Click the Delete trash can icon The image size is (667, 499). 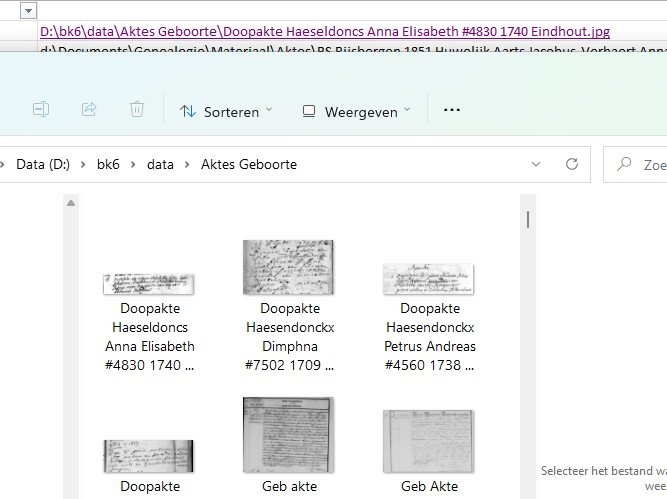137,109
